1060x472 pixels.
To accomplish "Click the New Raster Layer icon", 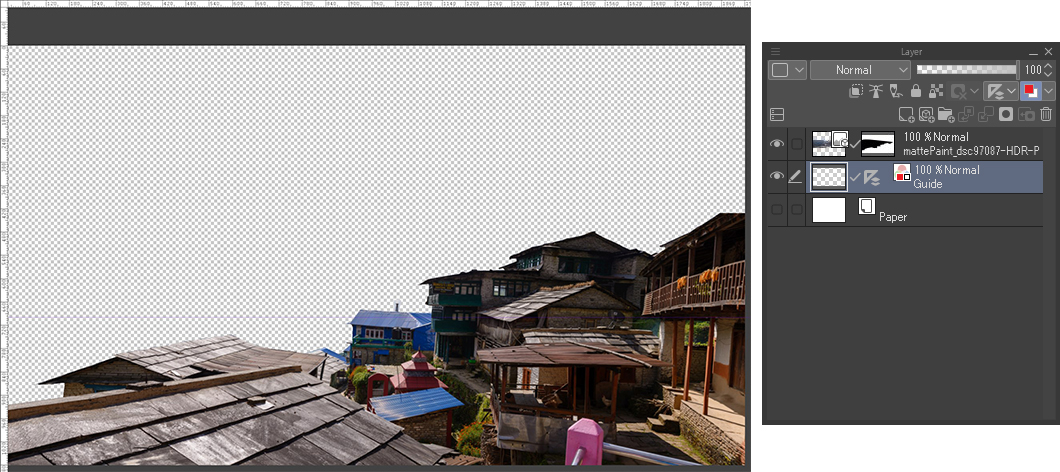I will (906, 115).
